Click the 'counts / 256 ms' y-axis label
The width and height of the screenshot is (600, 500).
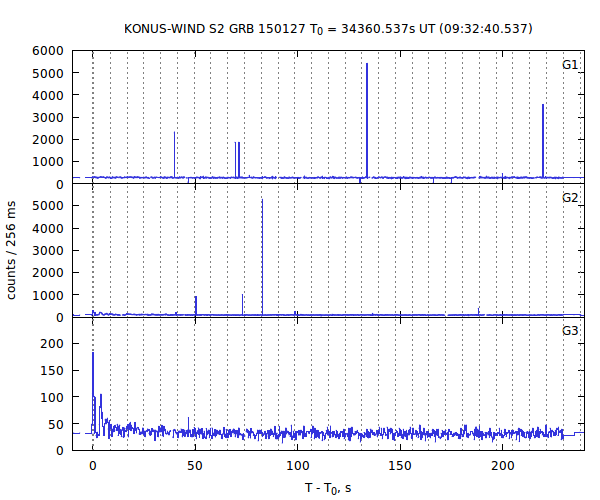click(x=11, y=250)
